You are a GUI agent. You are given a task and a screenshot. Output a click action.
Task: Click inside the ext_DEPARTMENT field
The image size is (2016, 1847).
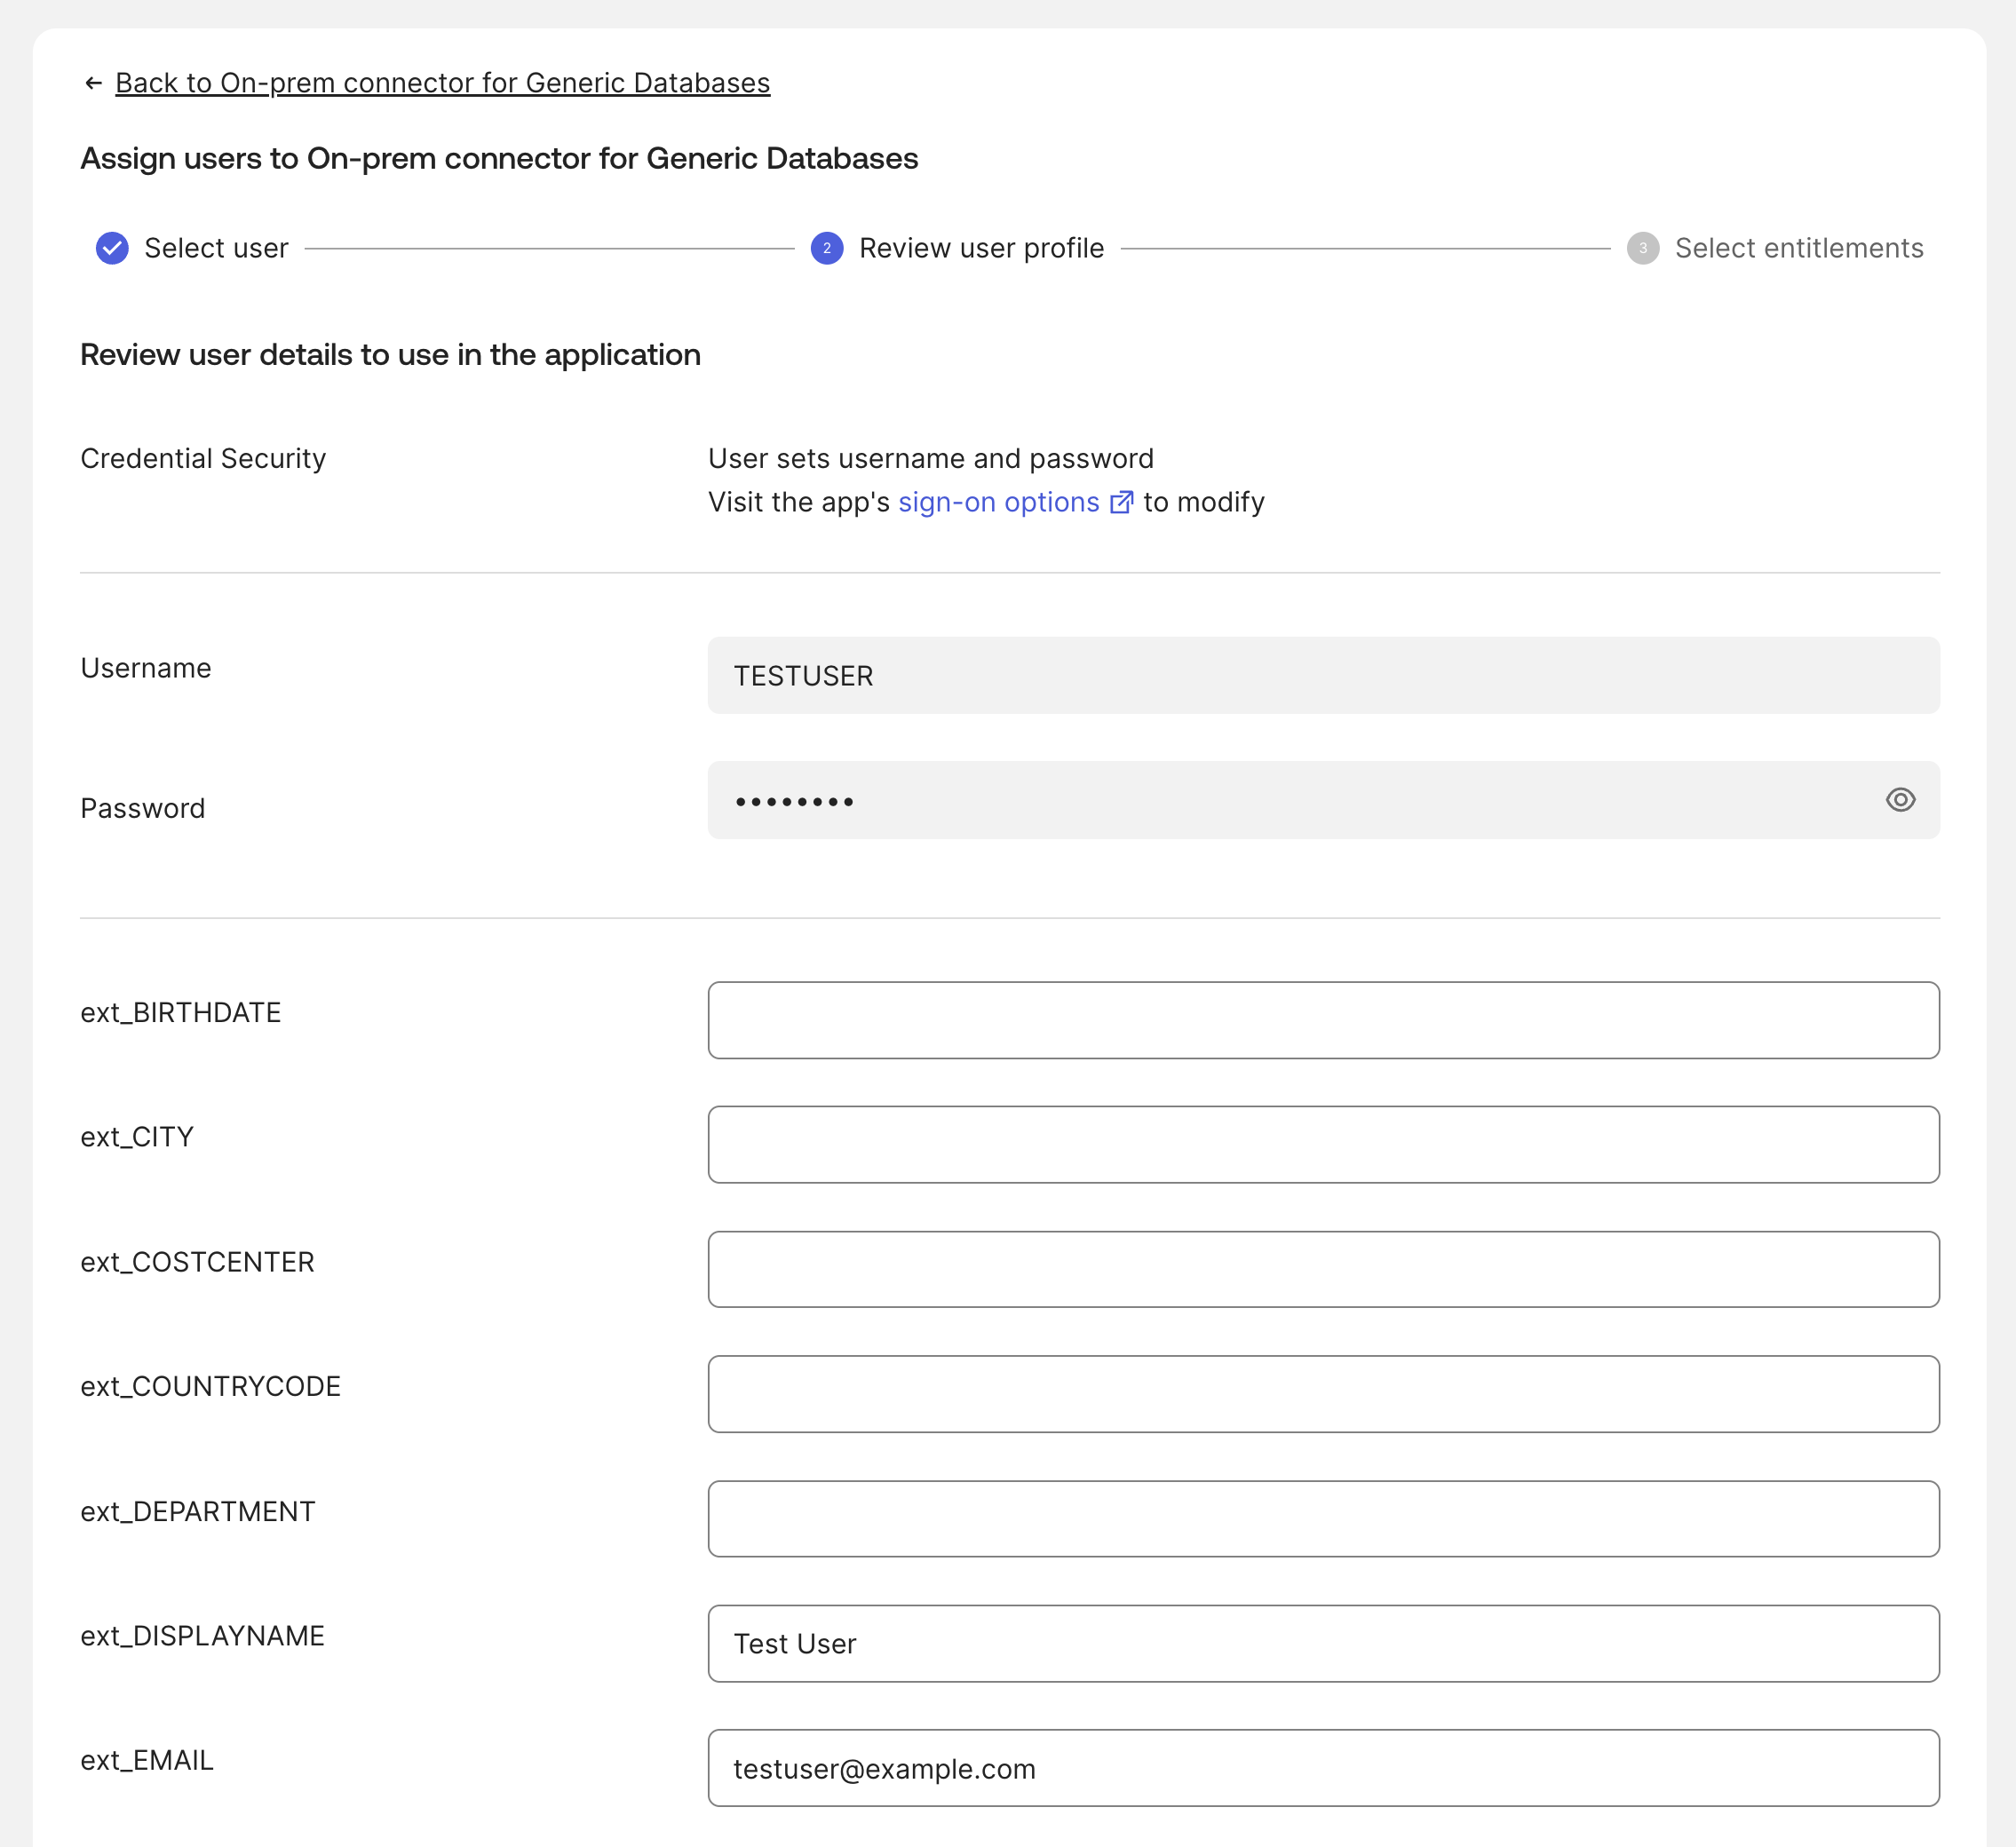[1322, 1518]
